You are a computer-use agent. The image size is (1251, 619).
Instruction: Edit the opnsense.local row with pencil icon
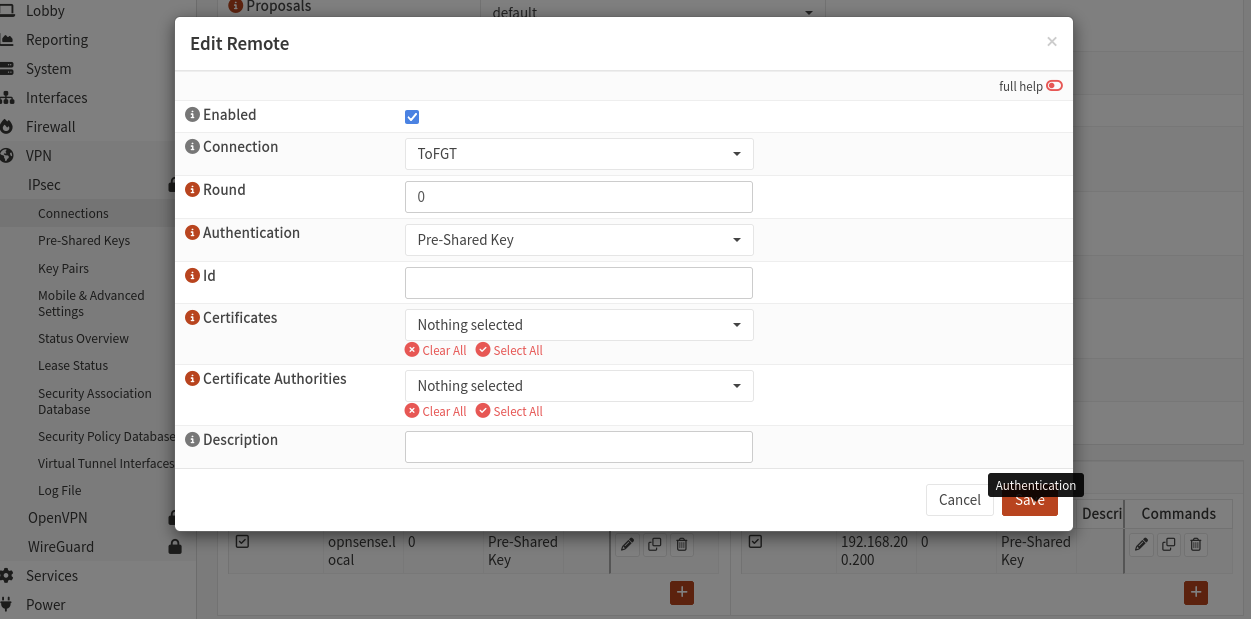627,545
